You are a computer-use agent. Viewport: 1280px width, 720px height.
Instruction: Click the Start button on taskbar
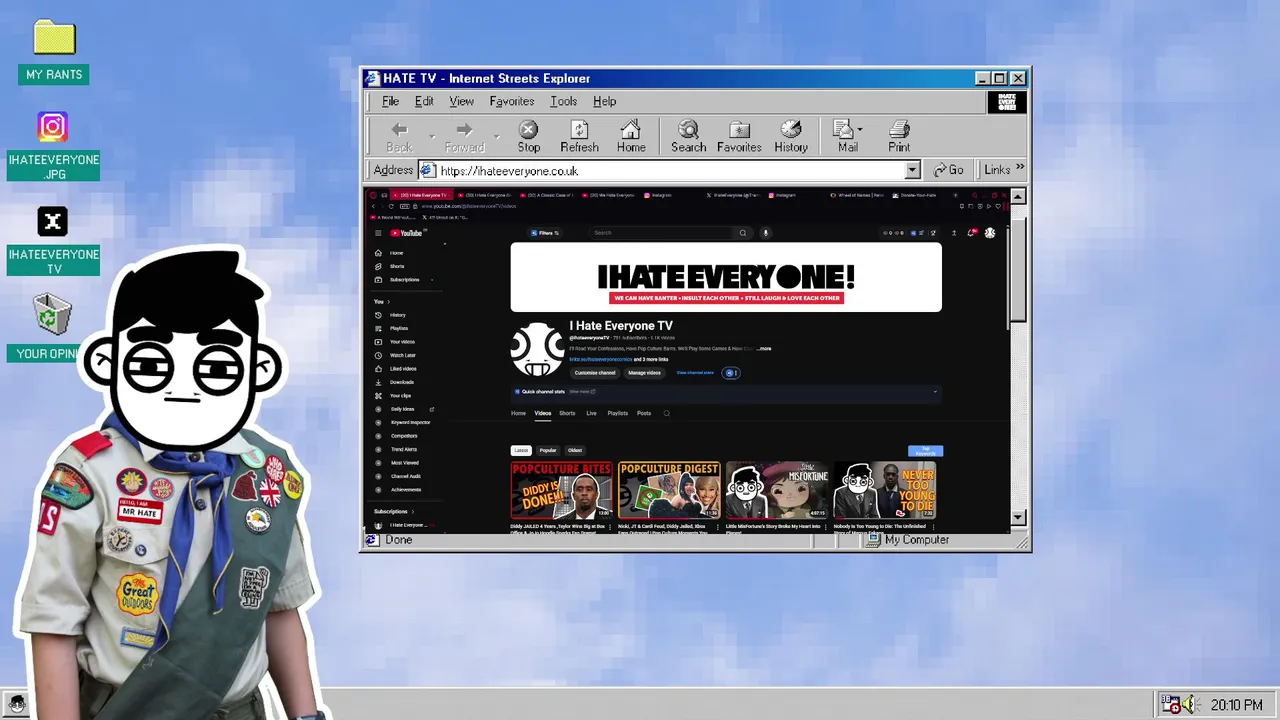click(16, 704)
